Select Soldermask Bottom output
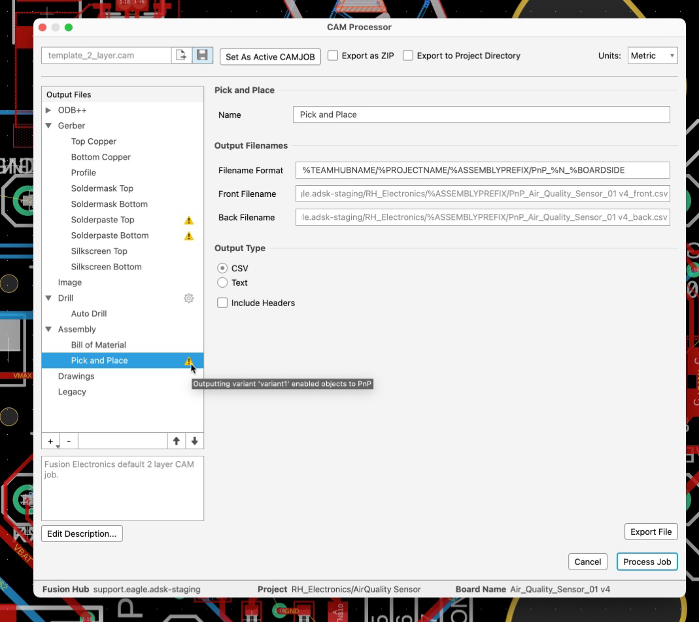The height and width of the screenshot is (622, 700). click(x=109, y=204)
